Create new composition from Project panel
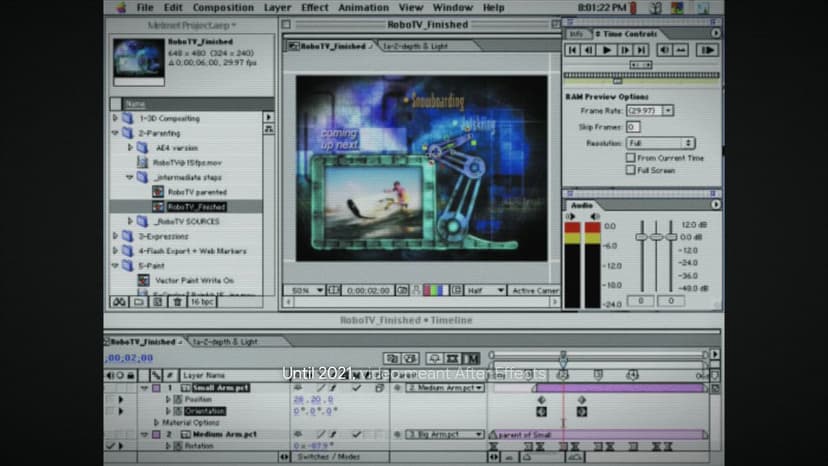 [x=157, y=302]
